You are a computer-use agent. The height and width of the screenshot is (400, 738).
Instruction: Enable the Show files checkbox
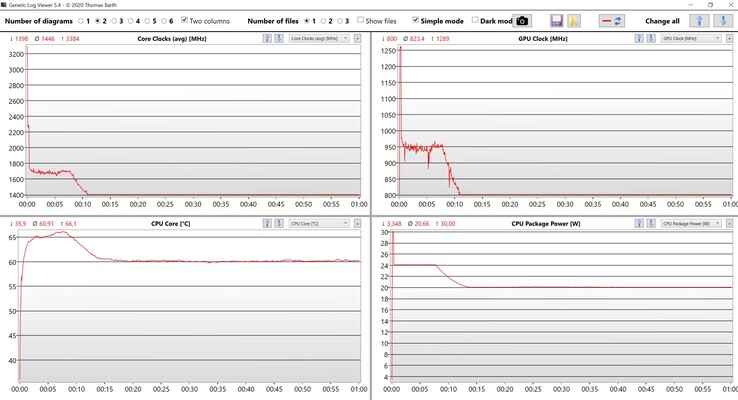pyautogui.click(x=361, y=20)
